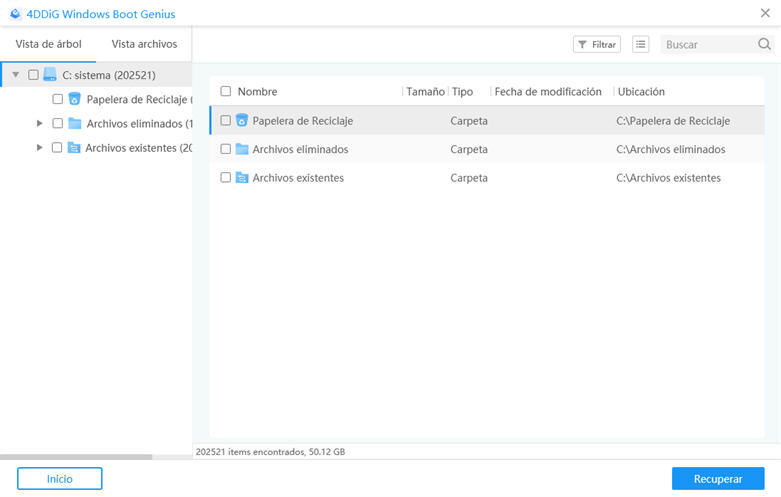Collapse the C: sistema tree node
Viewport: 781px width, 497px height.
click(x=15, y=75)
